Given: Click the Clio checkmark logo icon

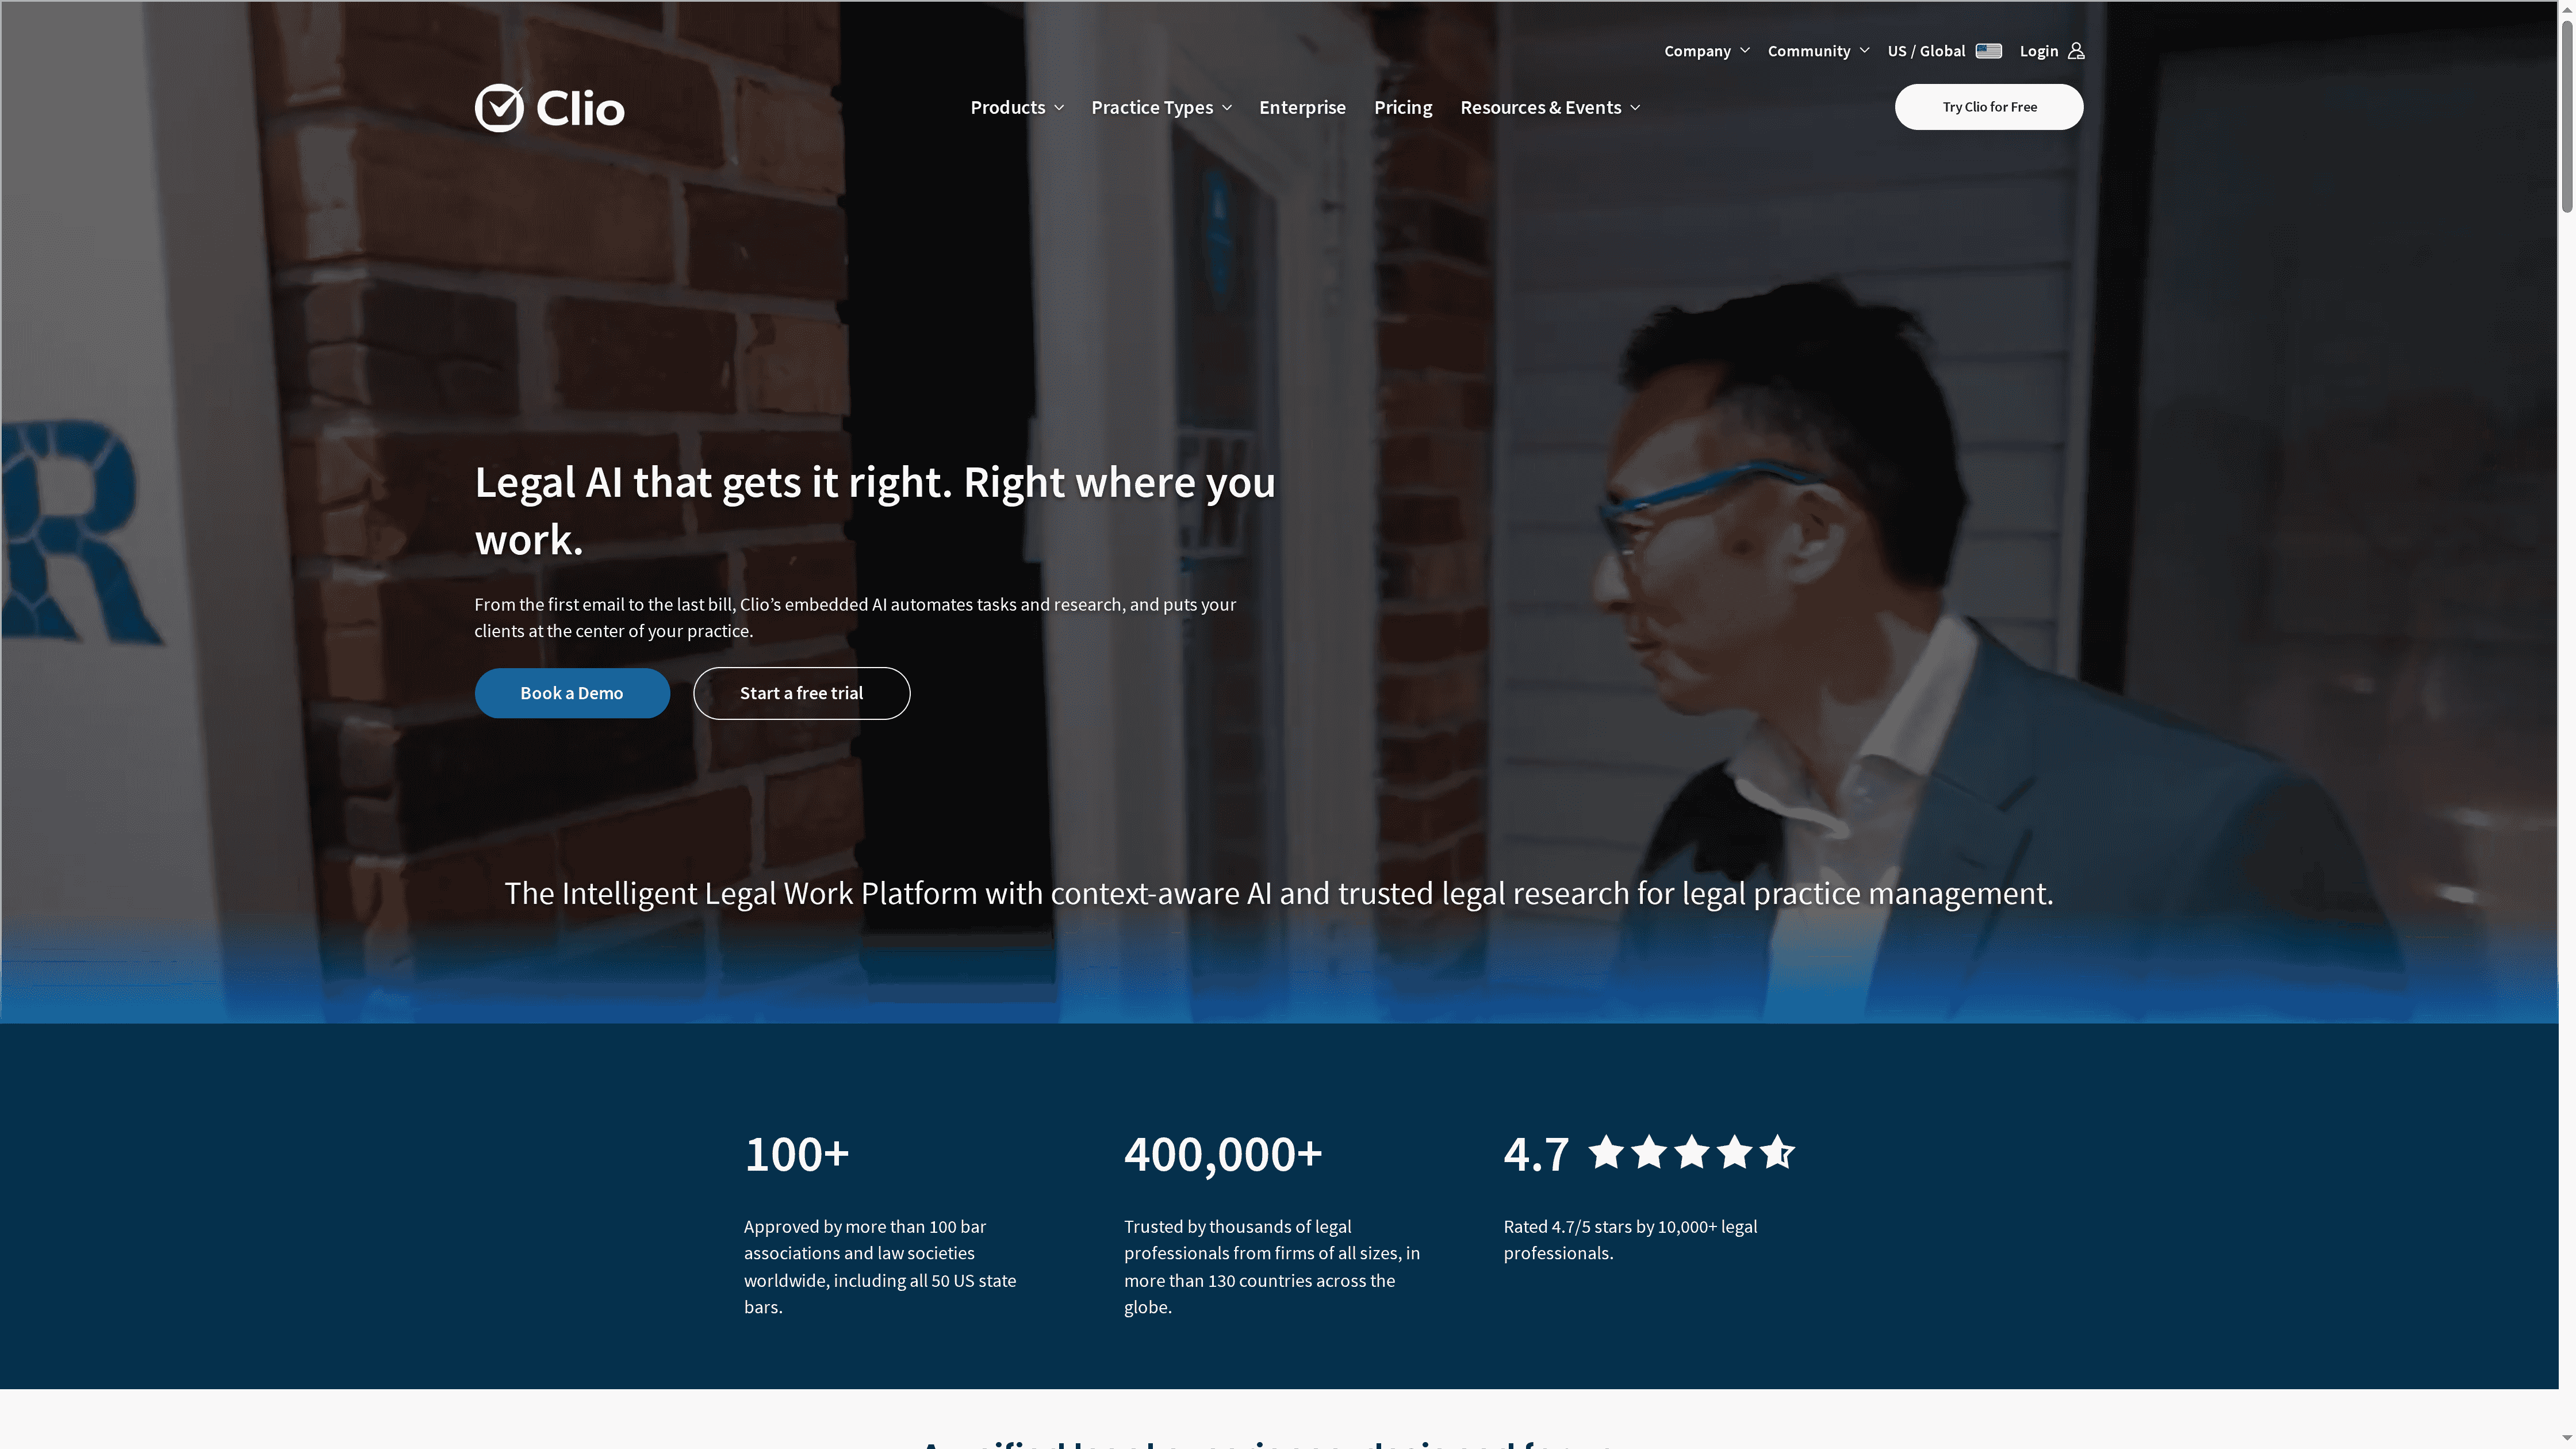Looking at the screenshot, I should point(499,107).
